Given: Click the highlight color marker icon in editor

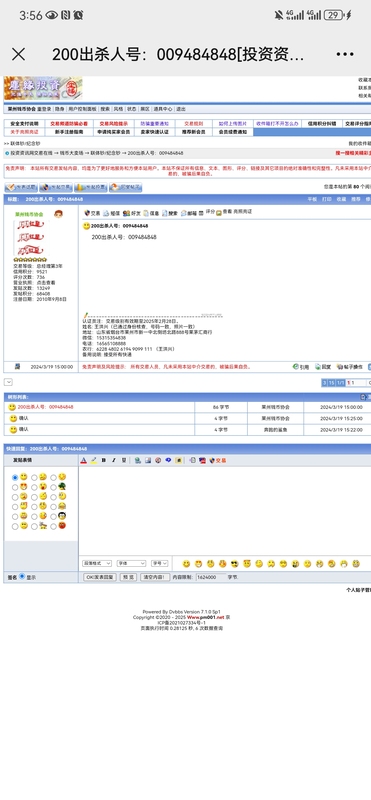Looking at the screenshot, I should click(x=93, y=460).
